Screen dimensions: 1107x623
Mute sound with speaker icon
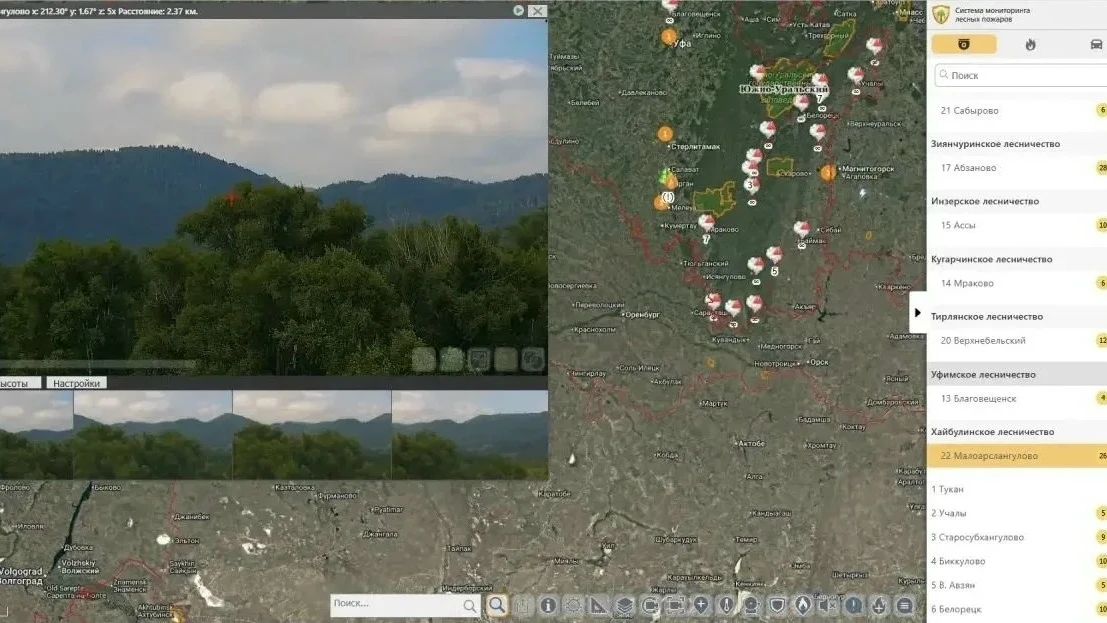[x=827, y=605]
